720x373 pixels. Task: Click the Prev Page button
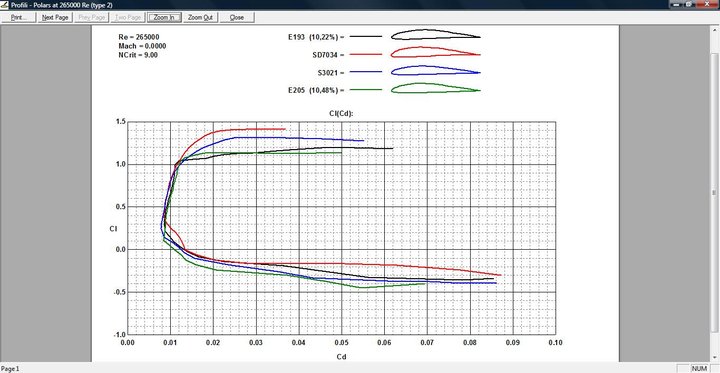click(91, 17)
